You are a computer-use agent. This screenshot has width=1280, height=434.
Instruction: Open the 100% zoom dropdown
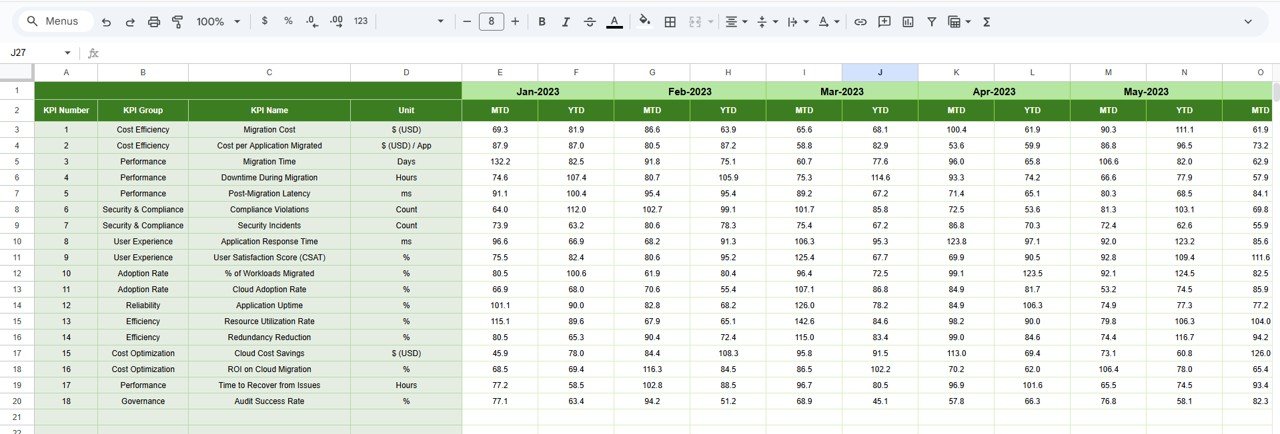coord(218,21)
